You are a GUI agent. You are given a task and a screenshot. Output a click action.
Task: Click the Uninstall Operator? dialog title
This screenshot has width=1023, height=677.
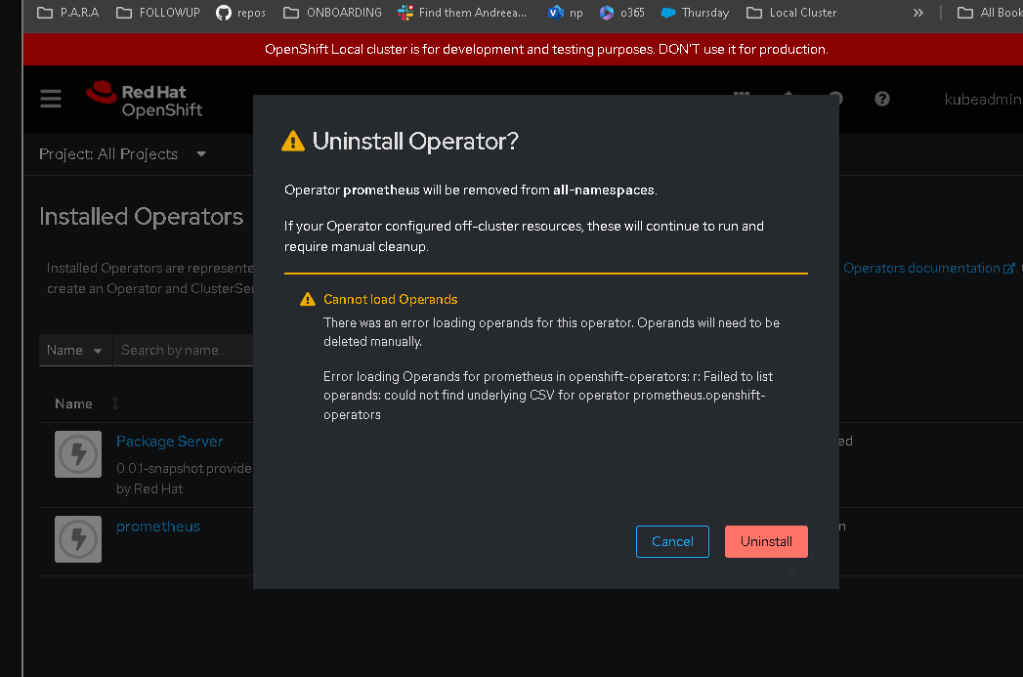[x=415, y=141]
